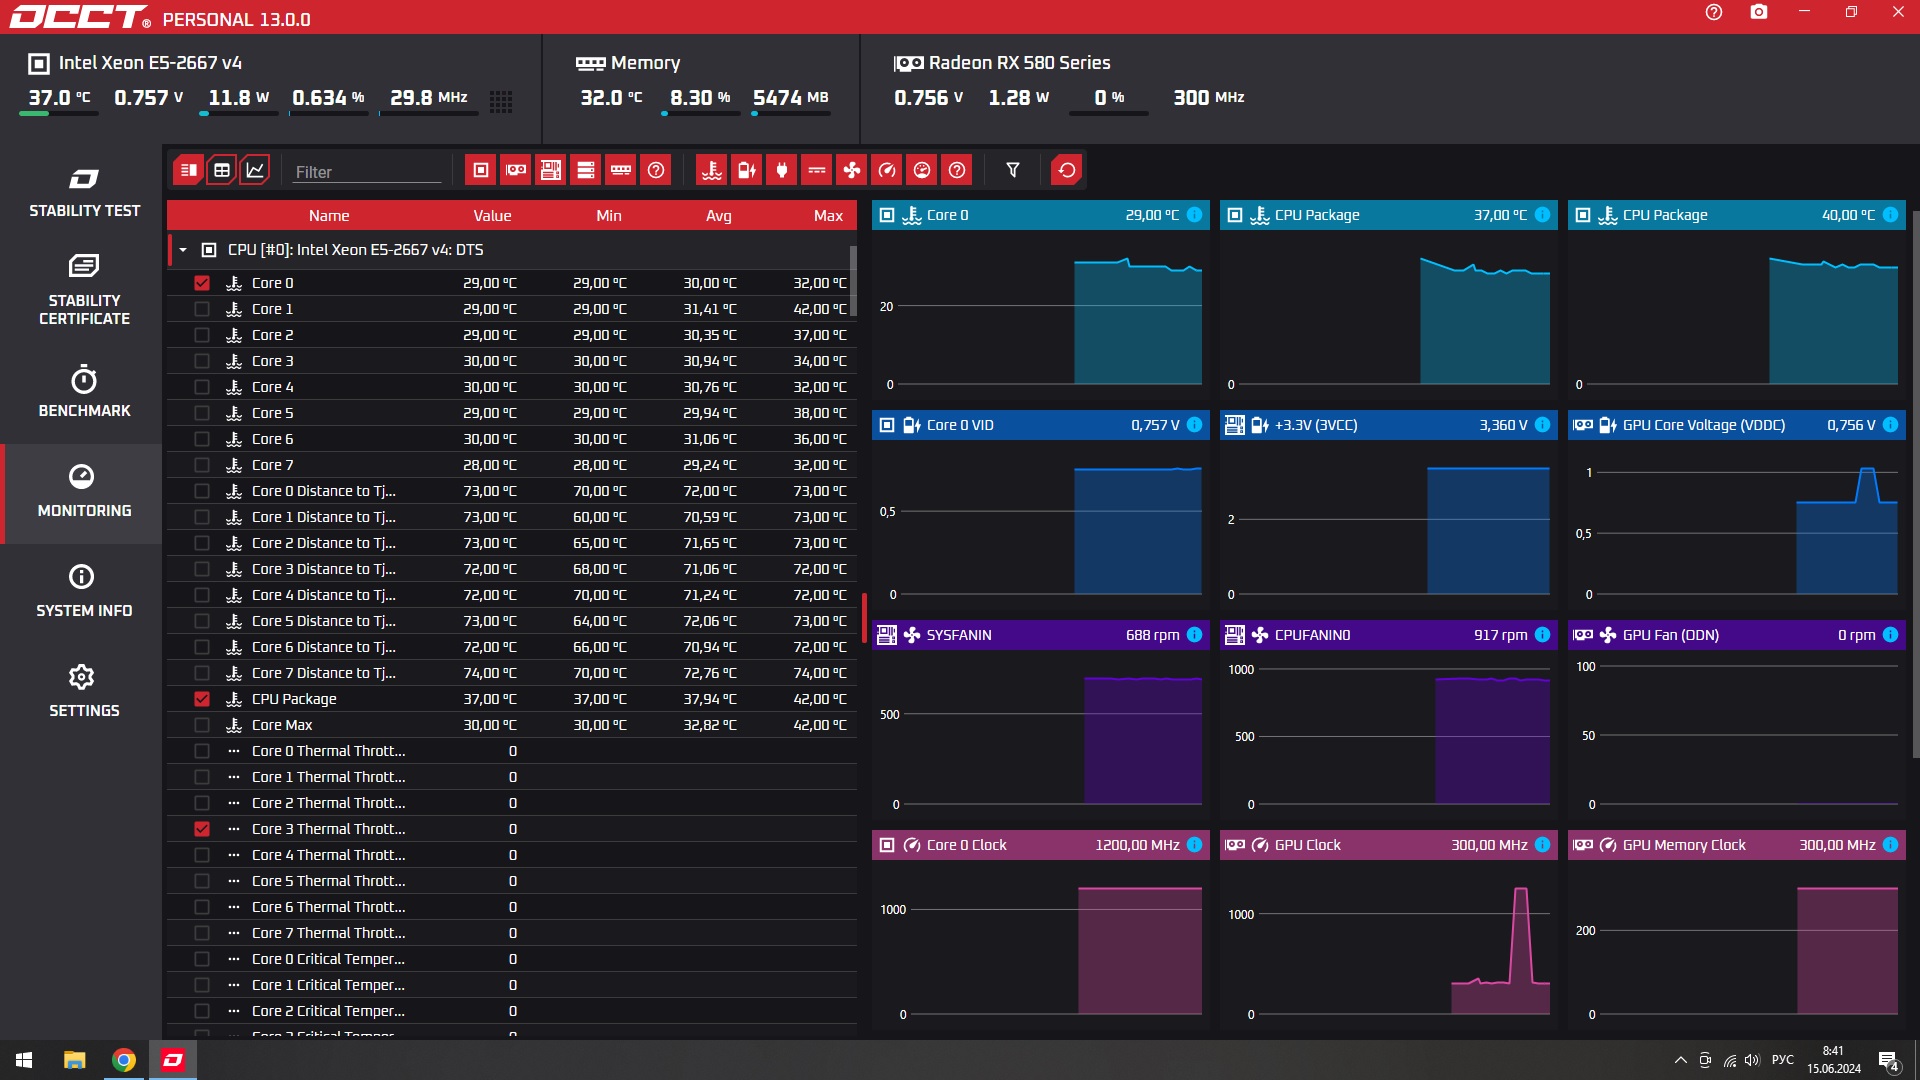This screenshot has height=1080, width=1920.
Task: Collapse the CPU [#0] Intel Xeon DTS group
Action: (x=183, y=250)
